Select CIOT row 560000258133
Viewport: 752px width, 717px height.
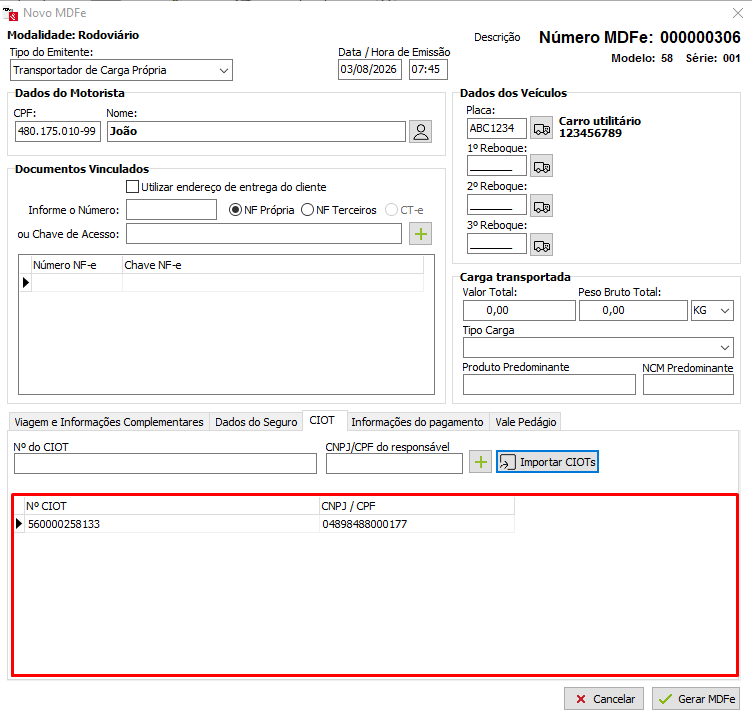(x=264, y=524)
